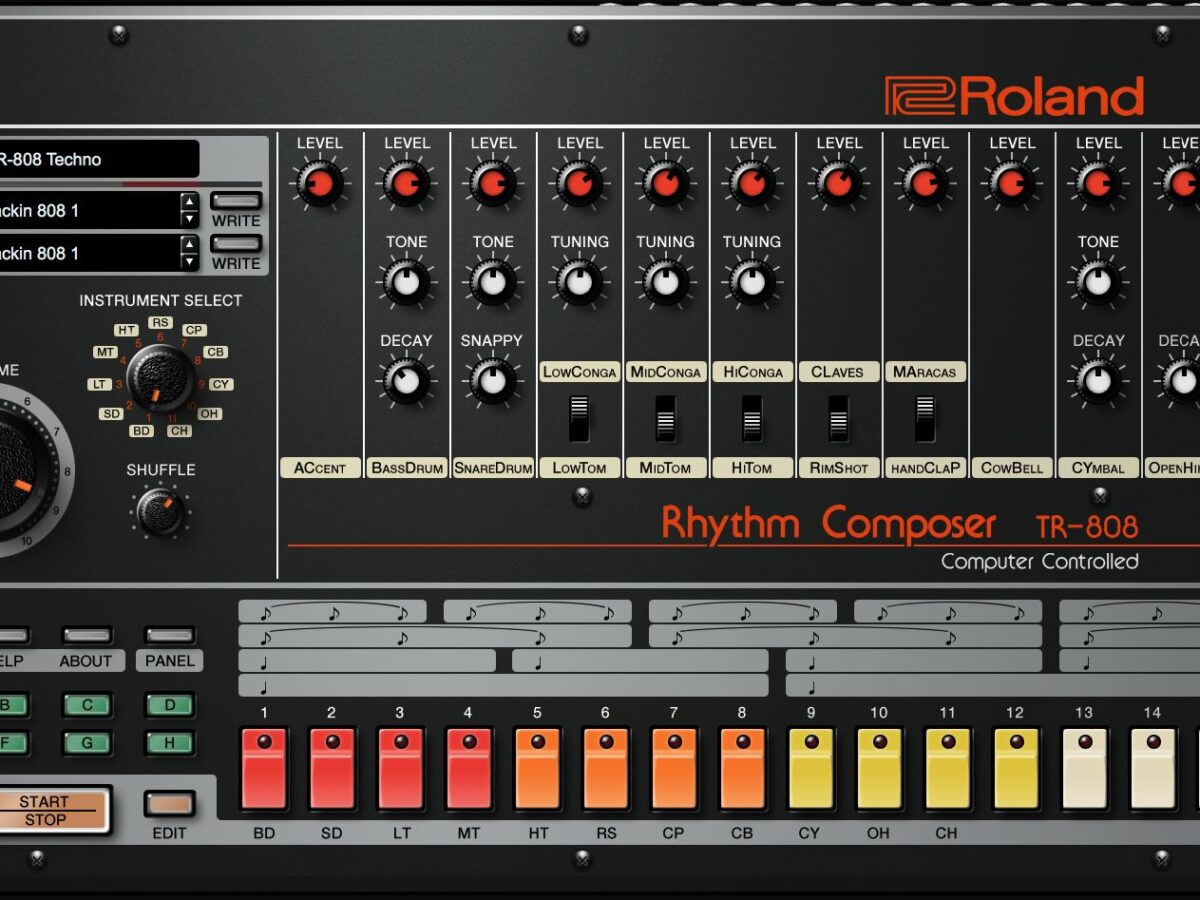Viewport: 1200px width, 900px height.
Task: Click the down arrow of the lower preset selector
Action: point(189,262)
